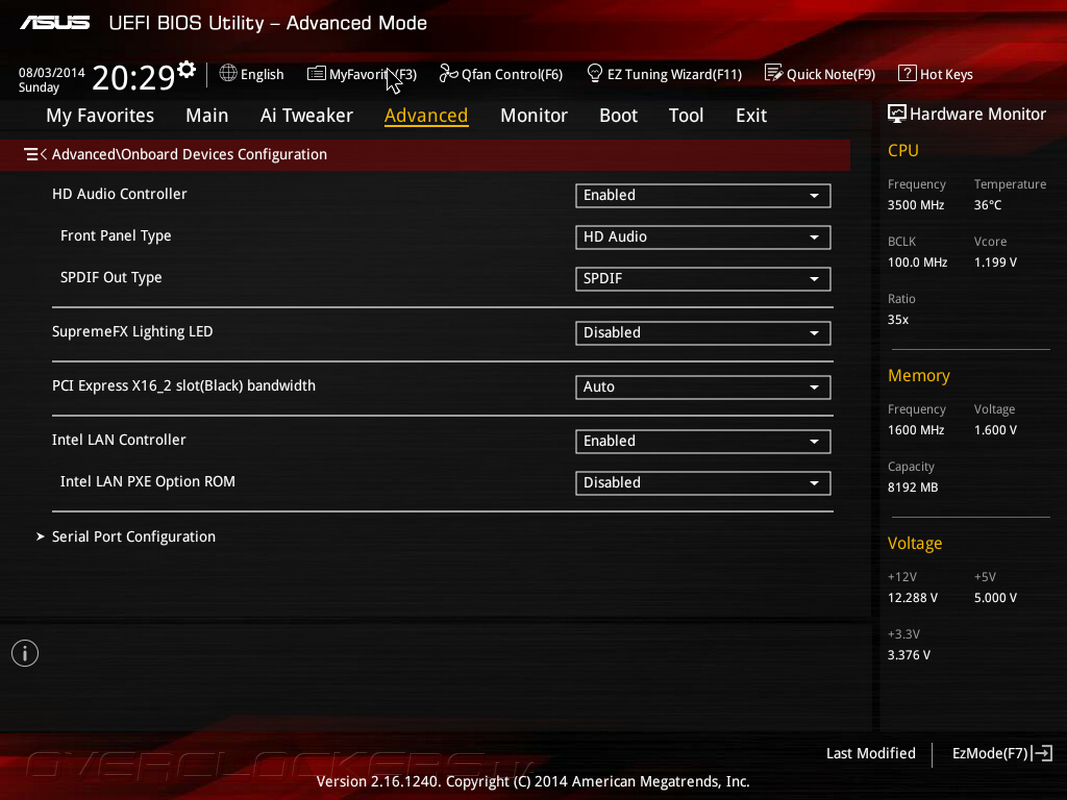Screen dimensions: 1067x800
Task: Open Quick Note(F9)
Action: [820, 74]
